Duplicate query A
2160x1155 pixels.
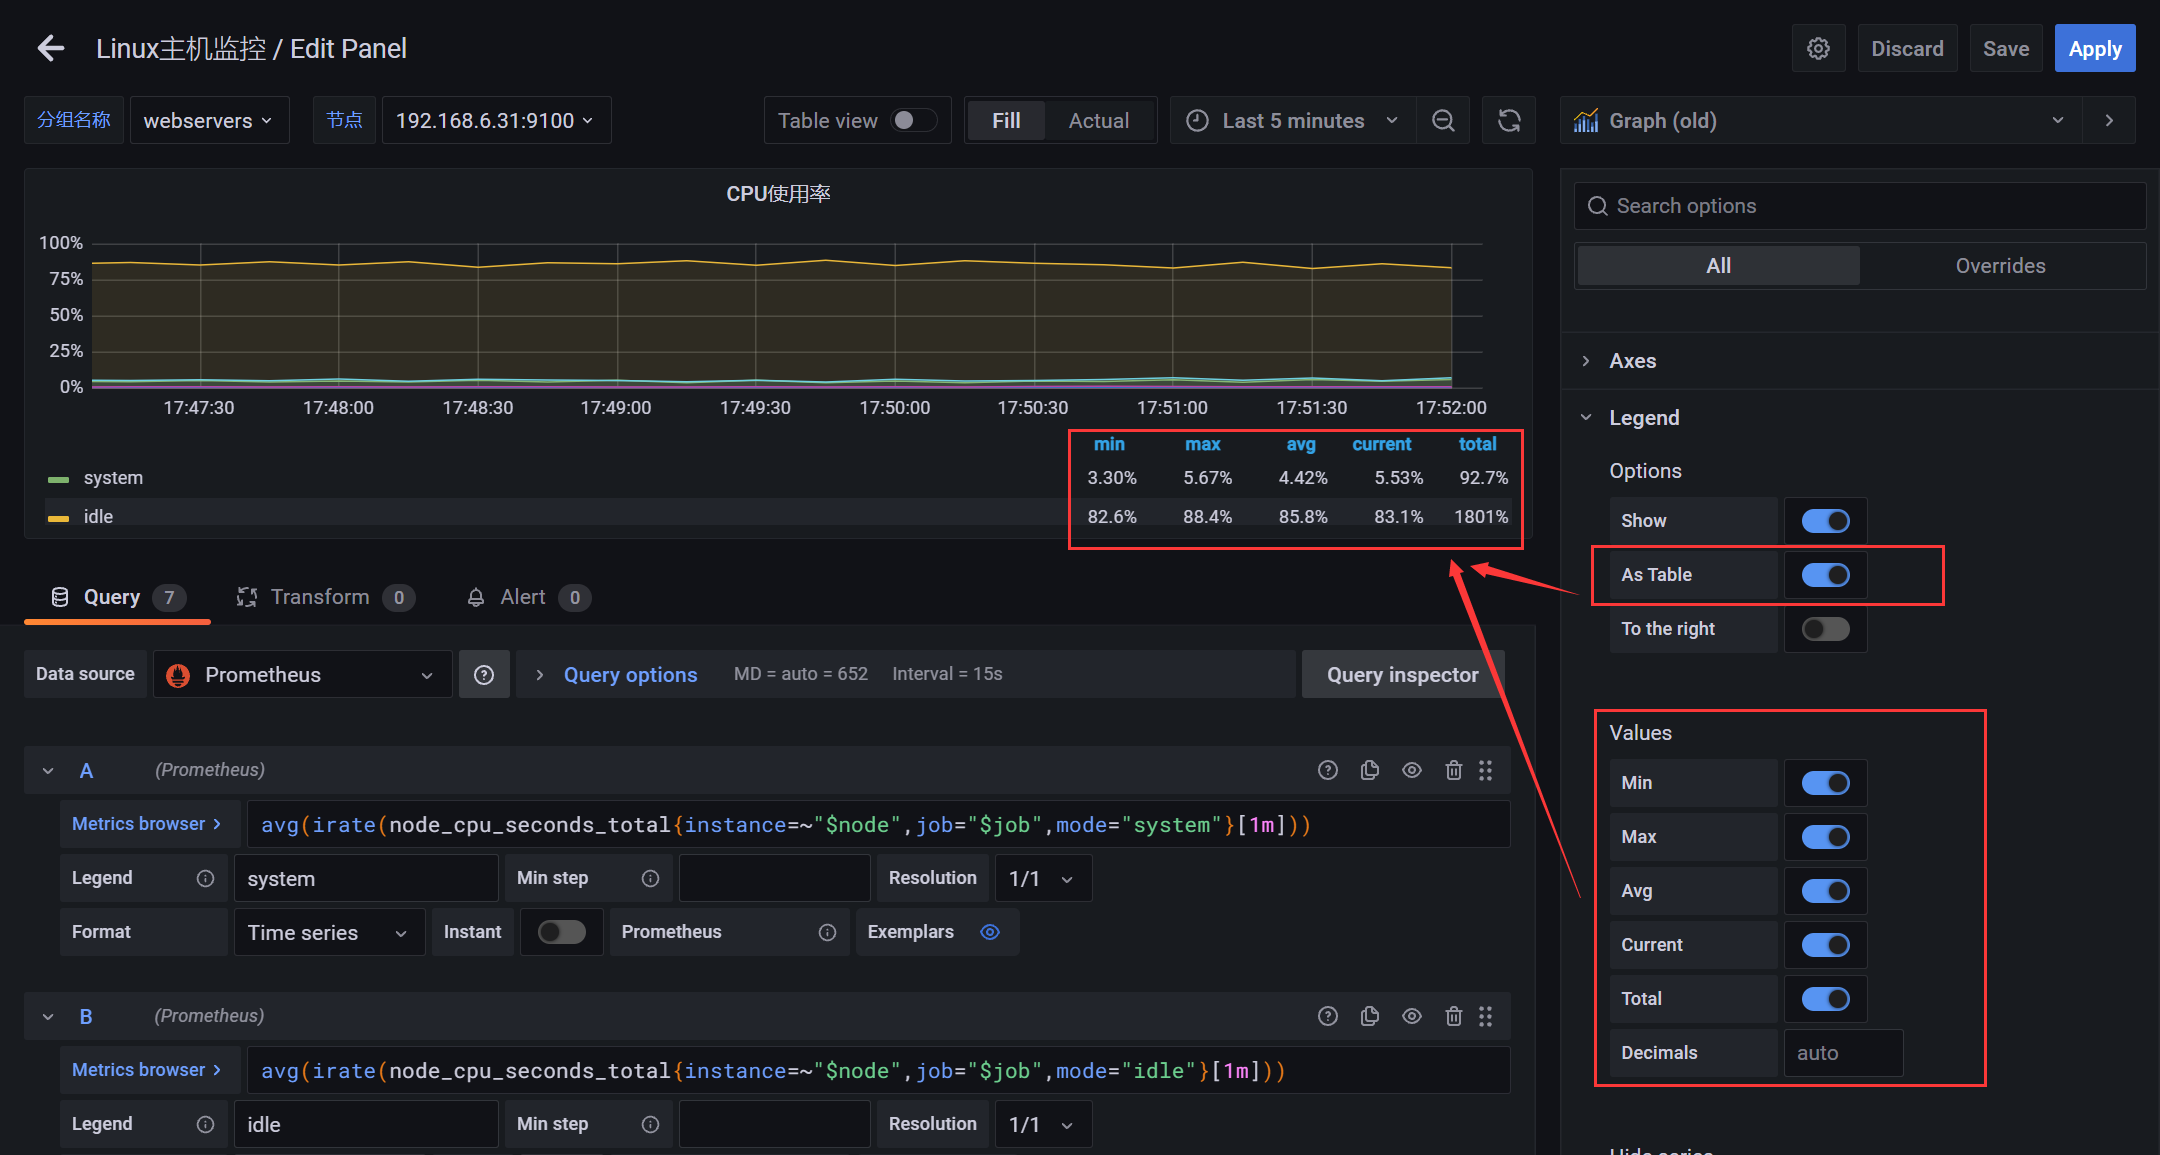(x=1370, y=770)
